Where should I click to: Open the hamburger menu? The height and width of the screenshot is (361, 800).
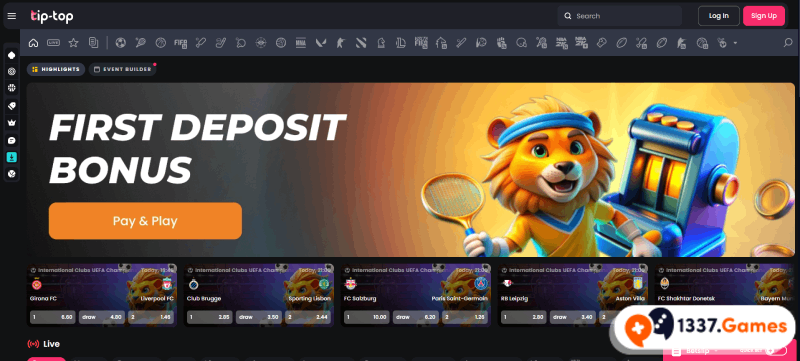[12, 16]
